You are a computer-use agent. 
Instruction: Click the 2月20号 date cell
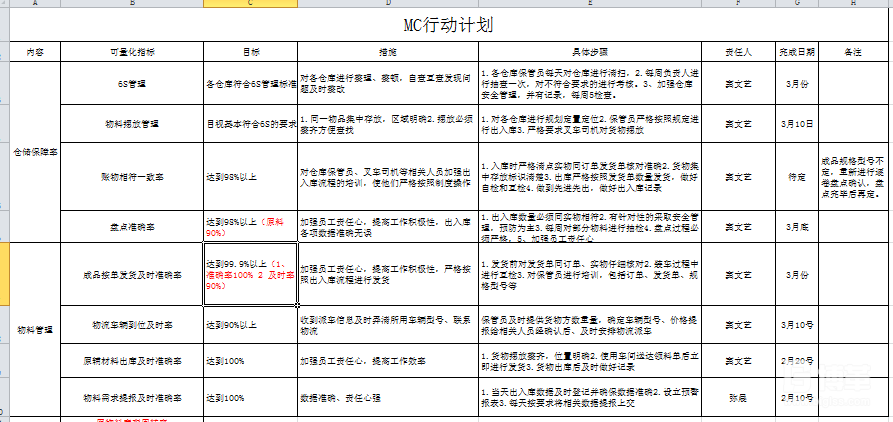[796, 359]
